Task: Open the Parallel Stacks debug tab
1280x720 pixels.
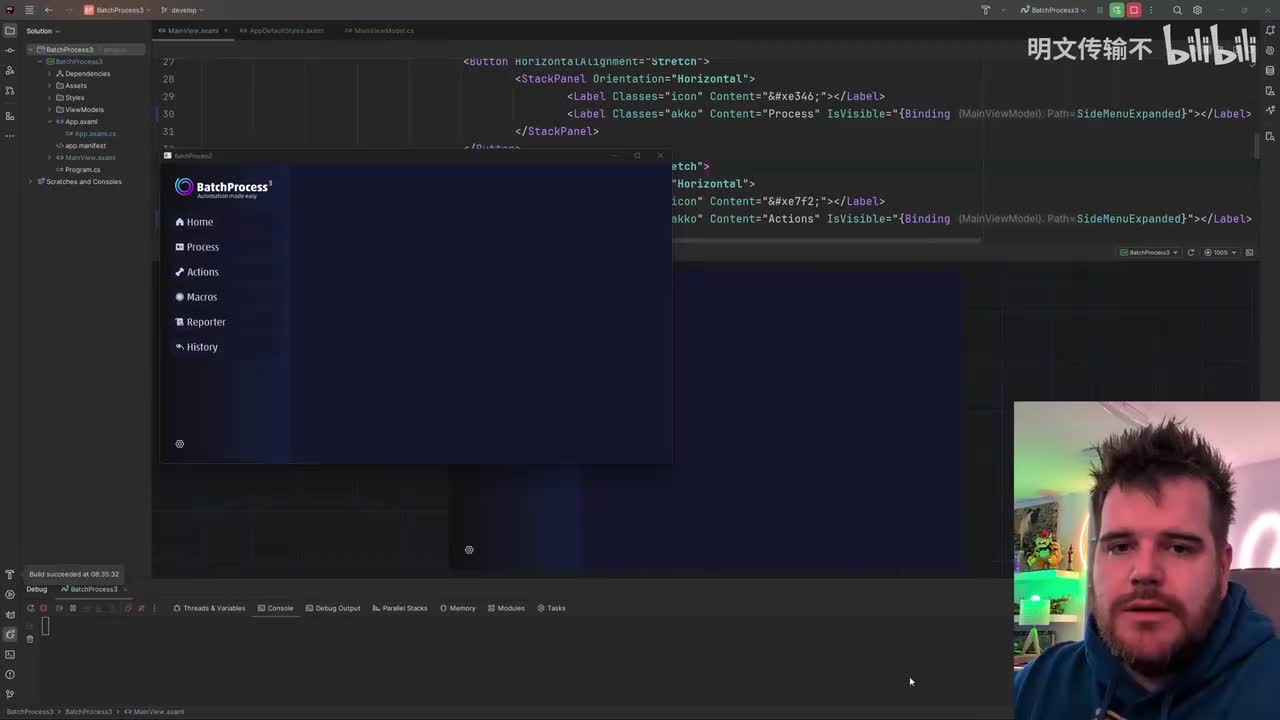Action: (399, 608)
